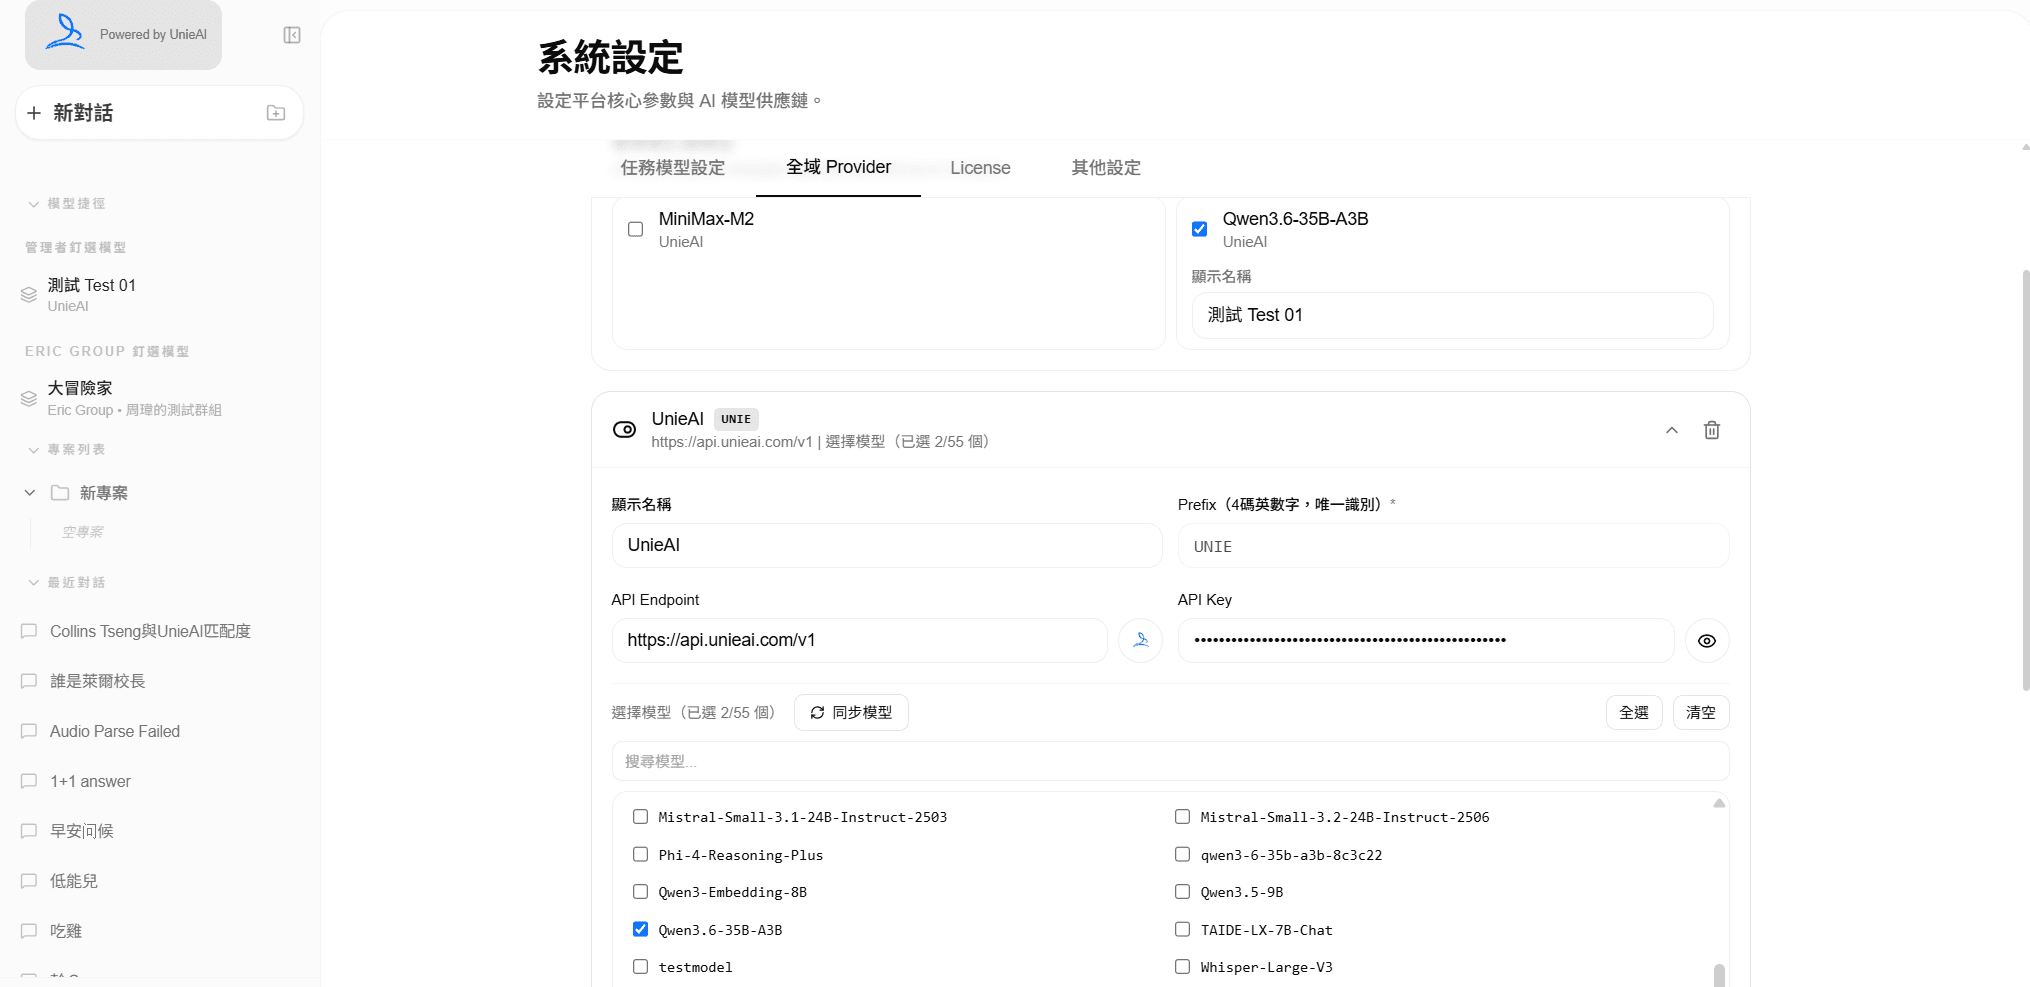This screenshot has height=987, width=2030.
Task: Click 全選 to select all models
Action: pos(1634,713)
